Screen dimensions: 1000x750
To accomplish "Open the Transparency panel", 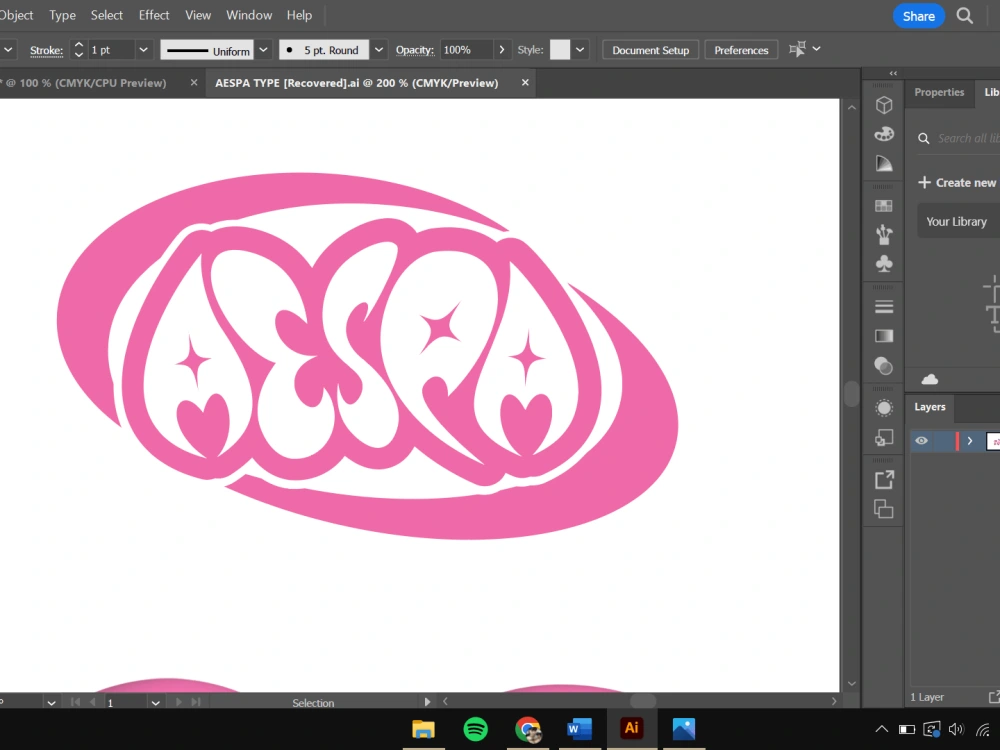I will pos(884,365).
